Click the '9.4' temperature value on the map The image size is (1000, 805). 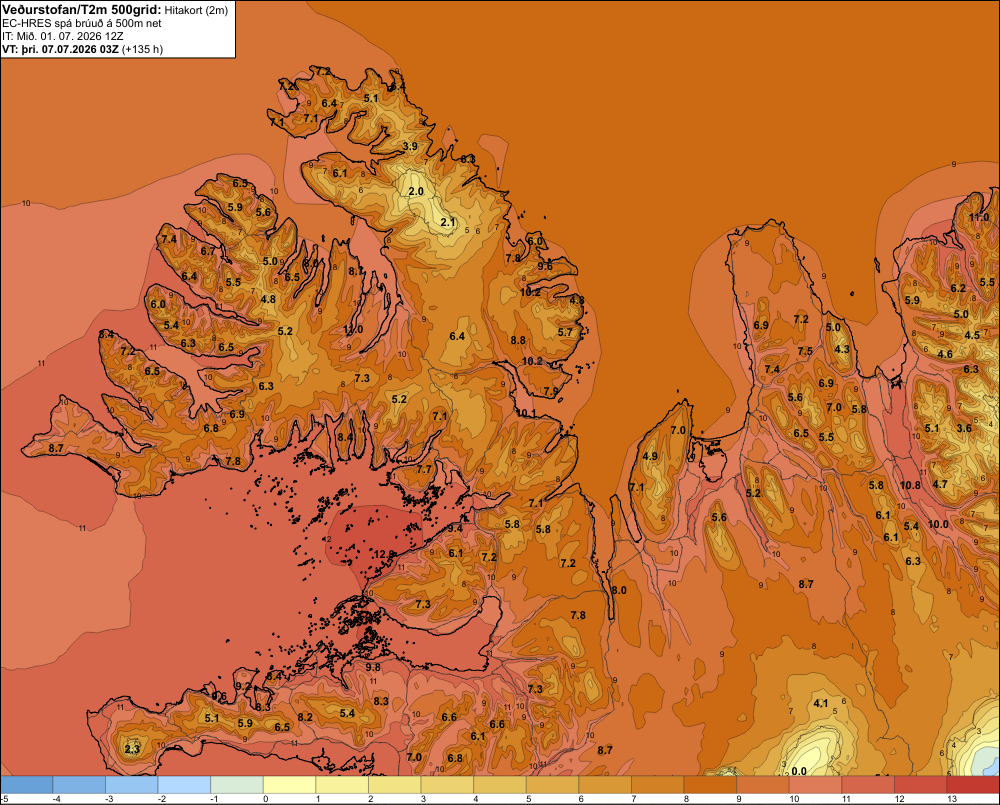tap(455, 528)
